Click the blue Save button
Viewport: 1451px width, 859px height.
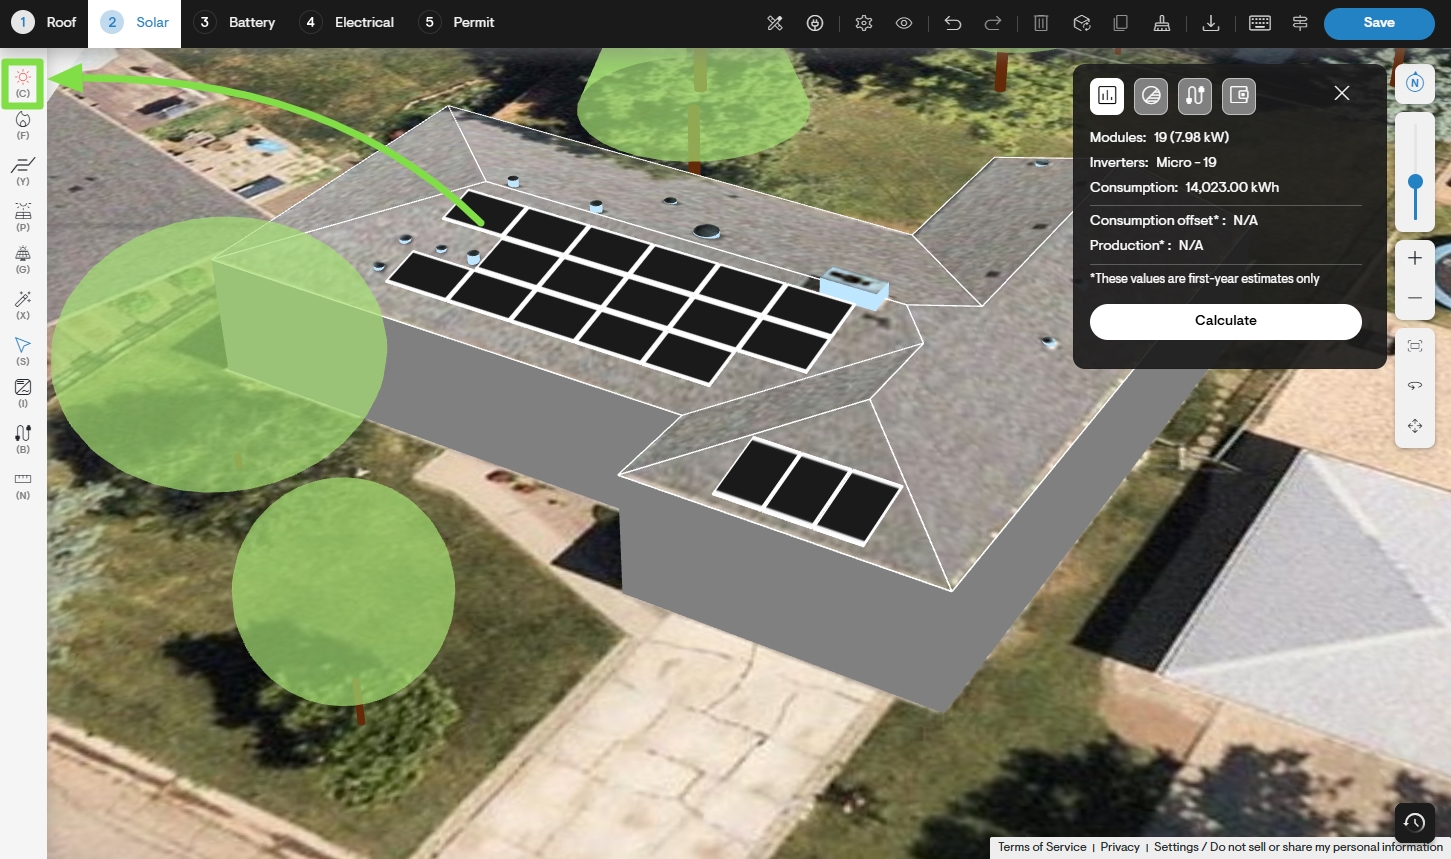(1378, 23)
